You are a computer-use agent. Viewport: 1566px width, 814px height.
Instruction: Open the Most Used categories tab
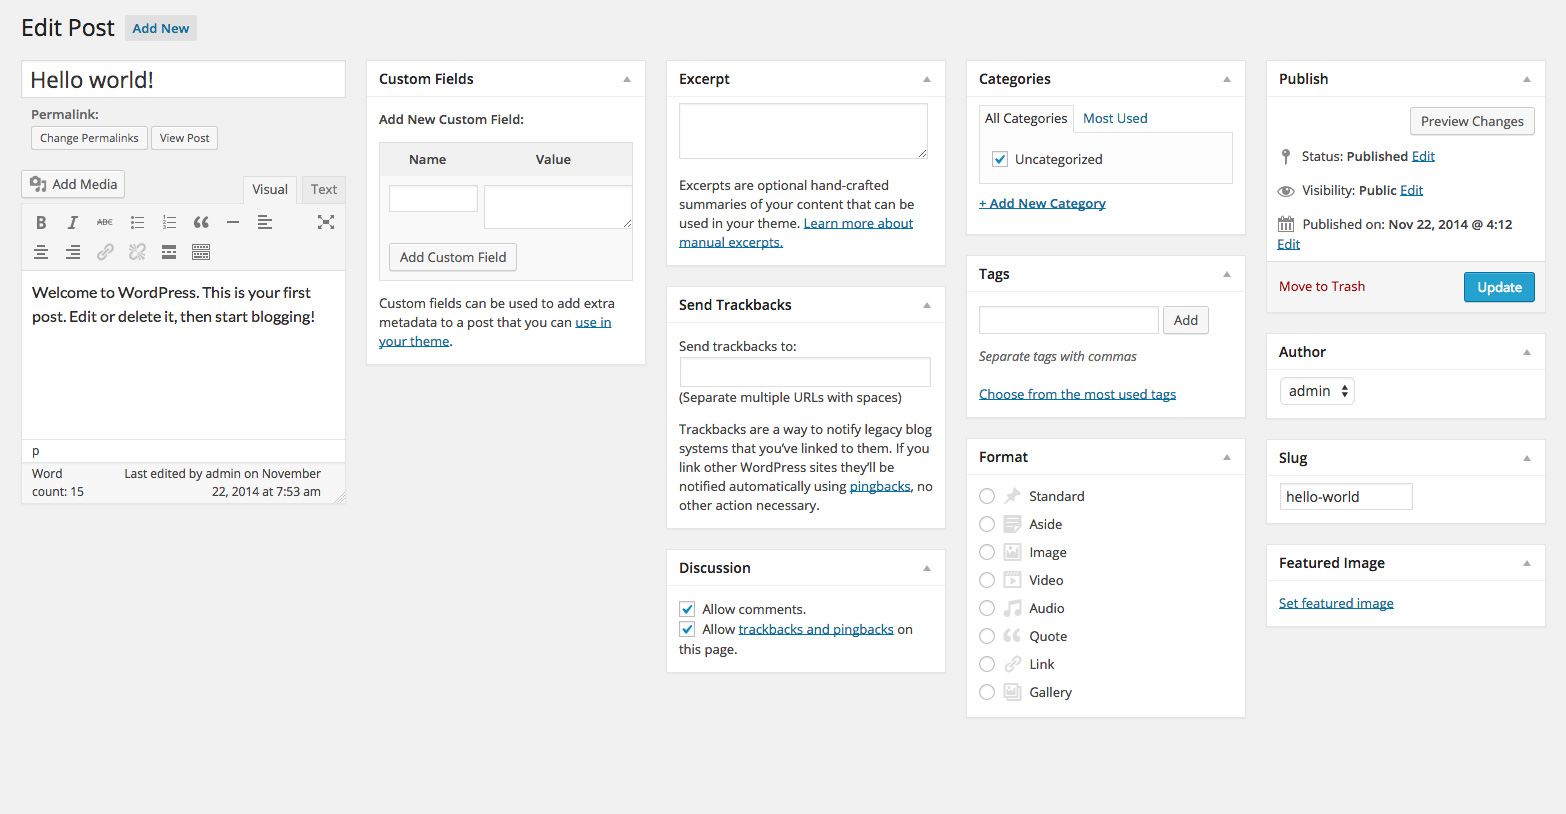1115,118
